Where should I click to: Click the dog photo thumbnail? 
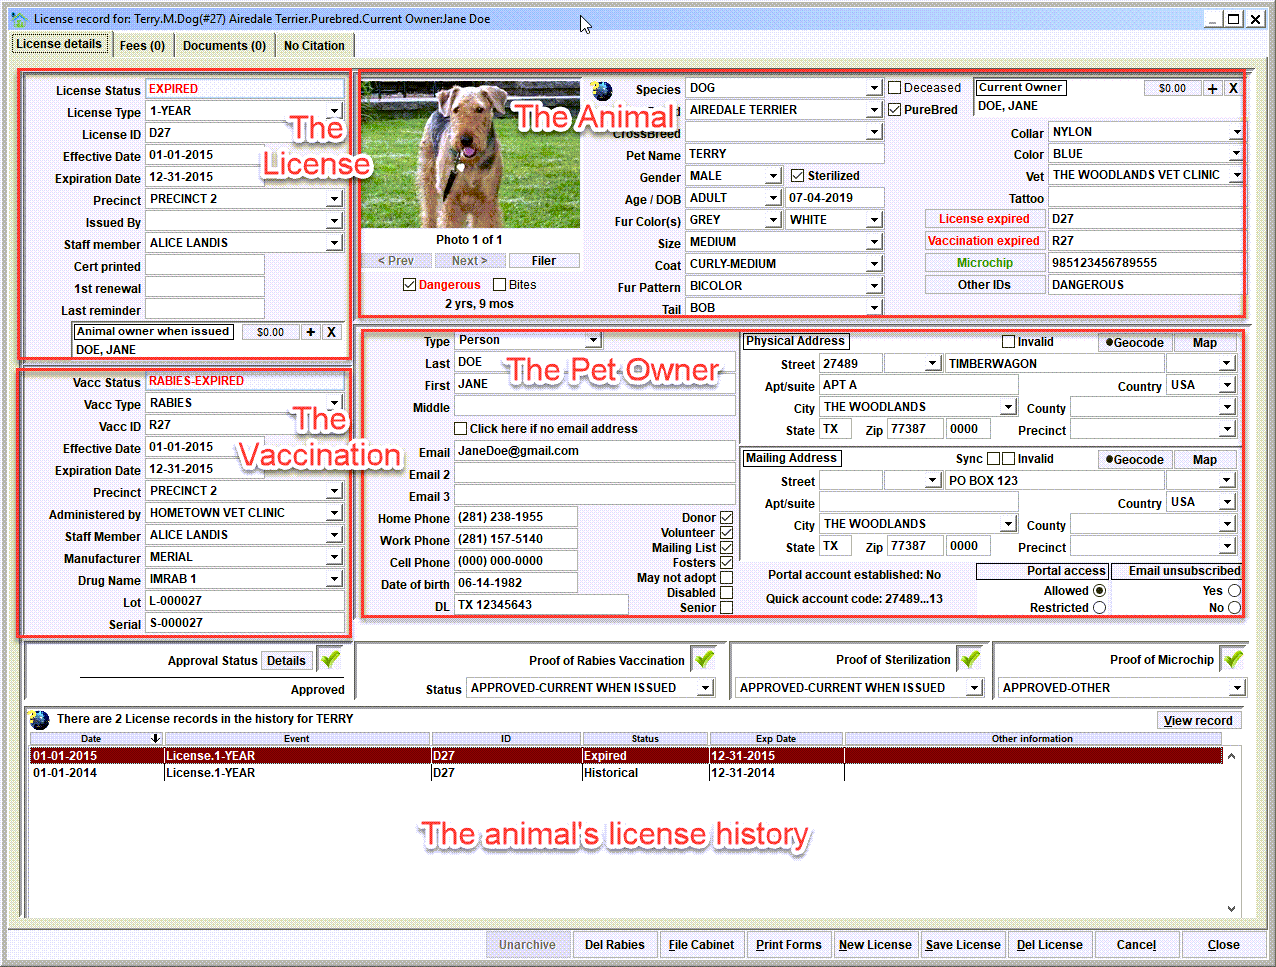coord(471,154)
